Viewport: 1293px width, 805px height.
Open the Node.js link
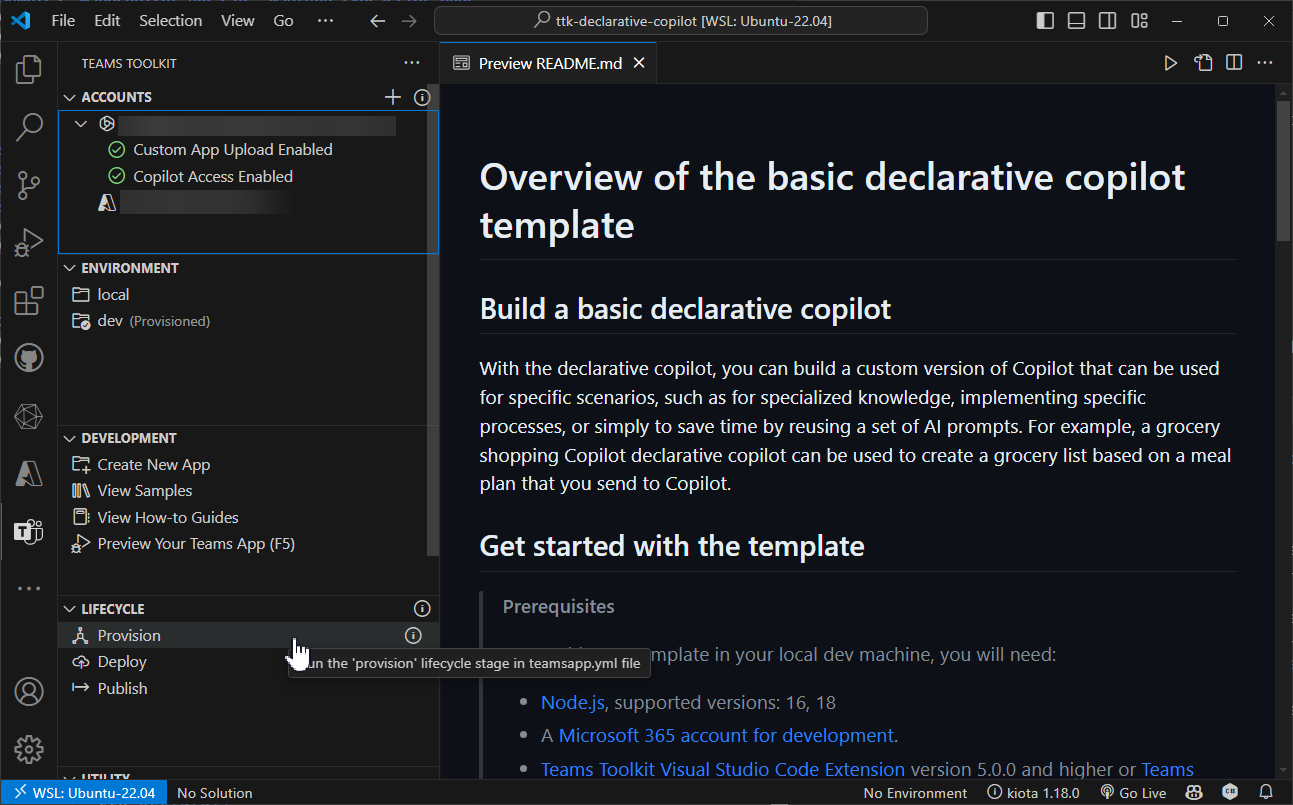[572, 703]
